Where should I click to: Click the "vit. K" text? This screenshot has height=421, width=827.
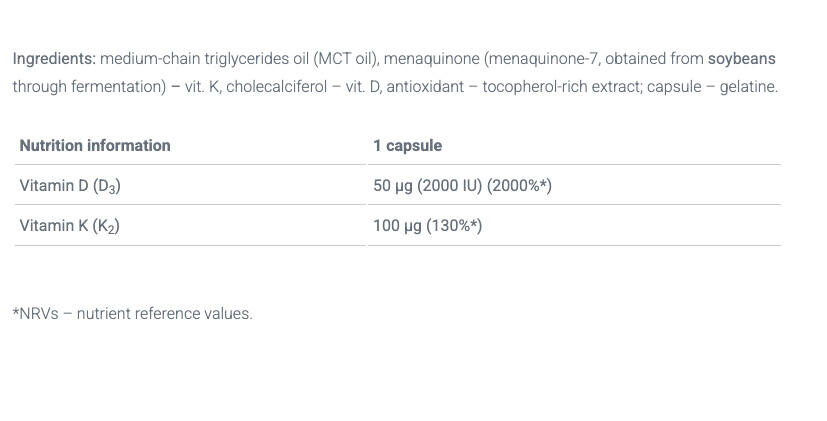[203, 87]
